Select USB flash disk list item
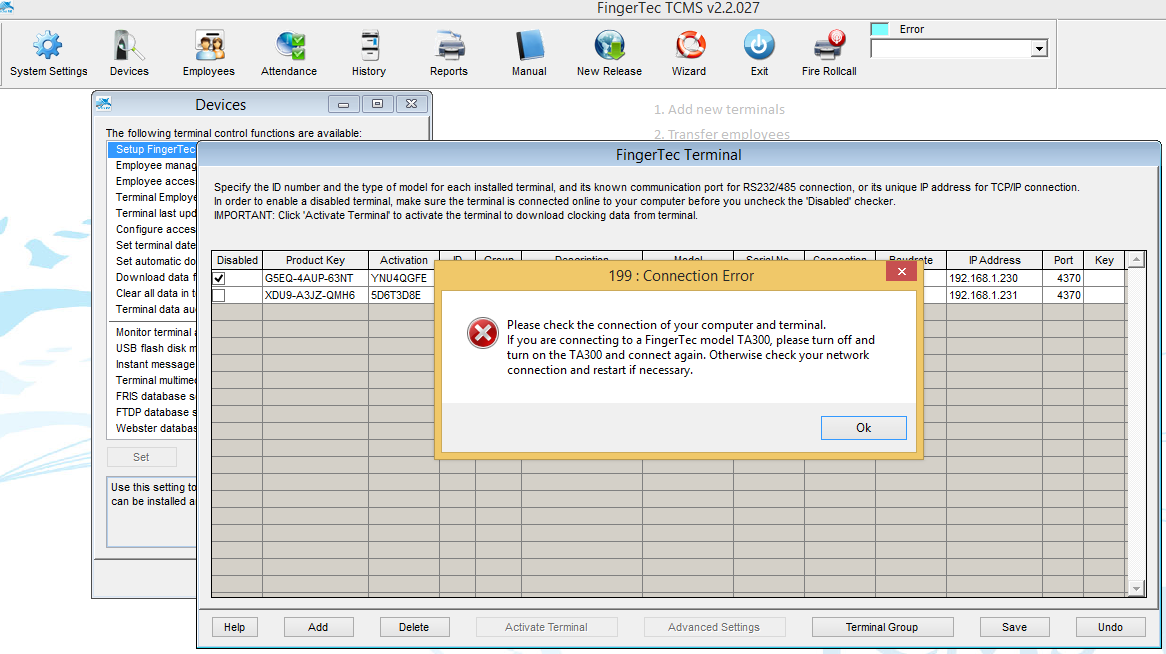 click(152, 348)
